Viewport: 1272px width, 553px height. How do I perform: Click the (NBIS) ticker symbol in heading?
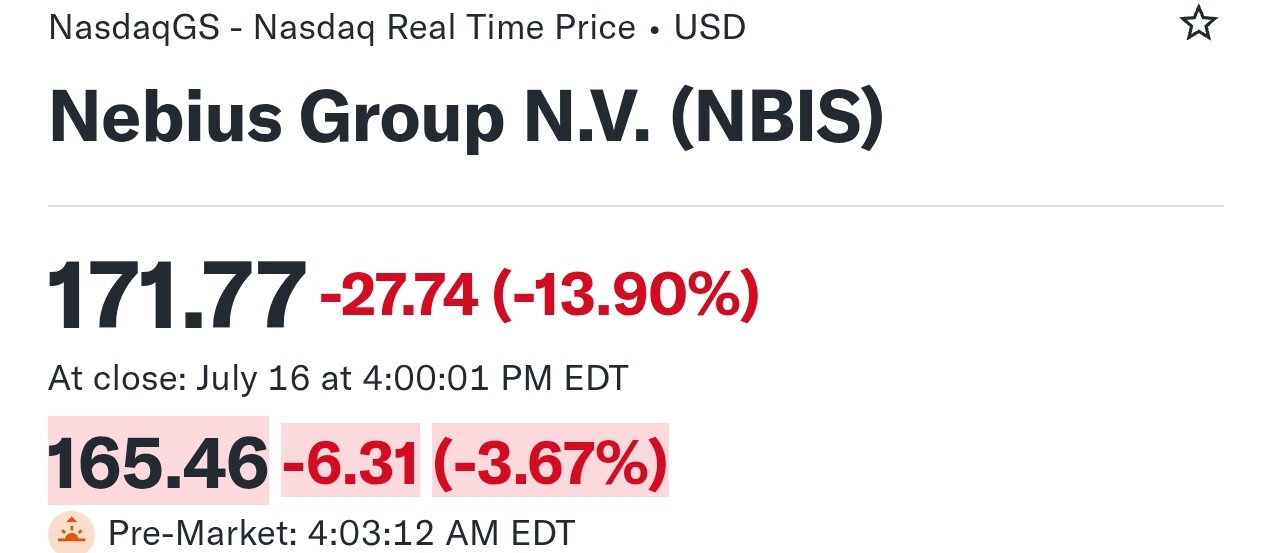point(779,117)
